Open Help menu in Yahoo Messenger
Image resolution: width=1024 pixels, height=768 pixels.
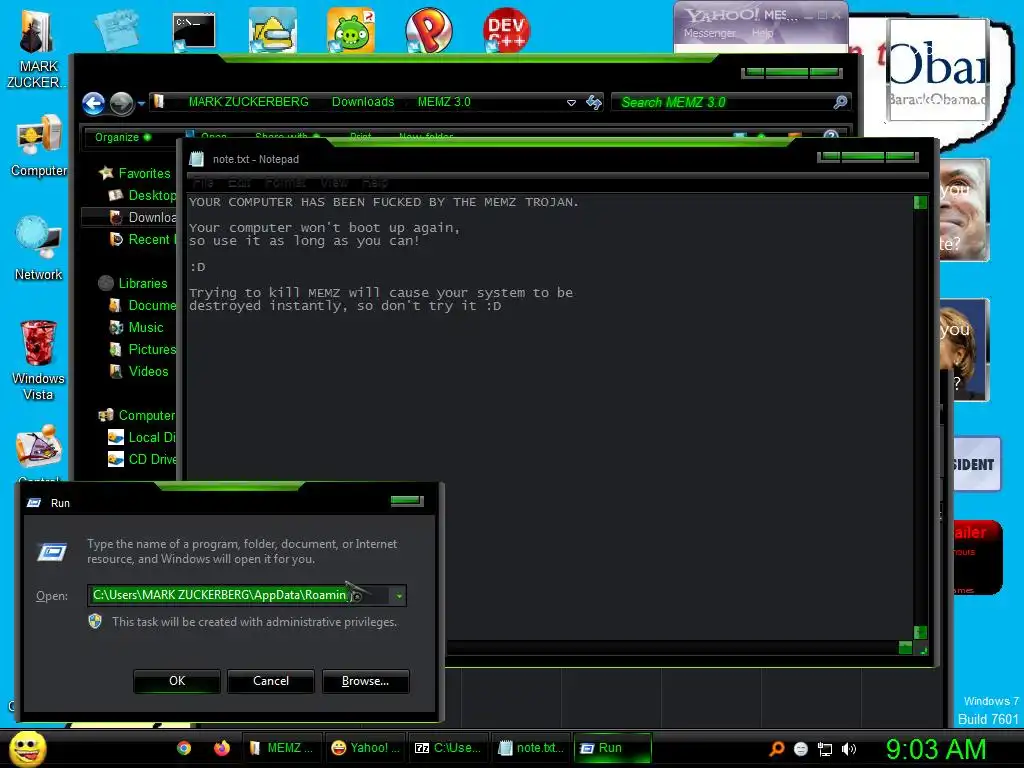pyautogui.click(x=762, y=33)
